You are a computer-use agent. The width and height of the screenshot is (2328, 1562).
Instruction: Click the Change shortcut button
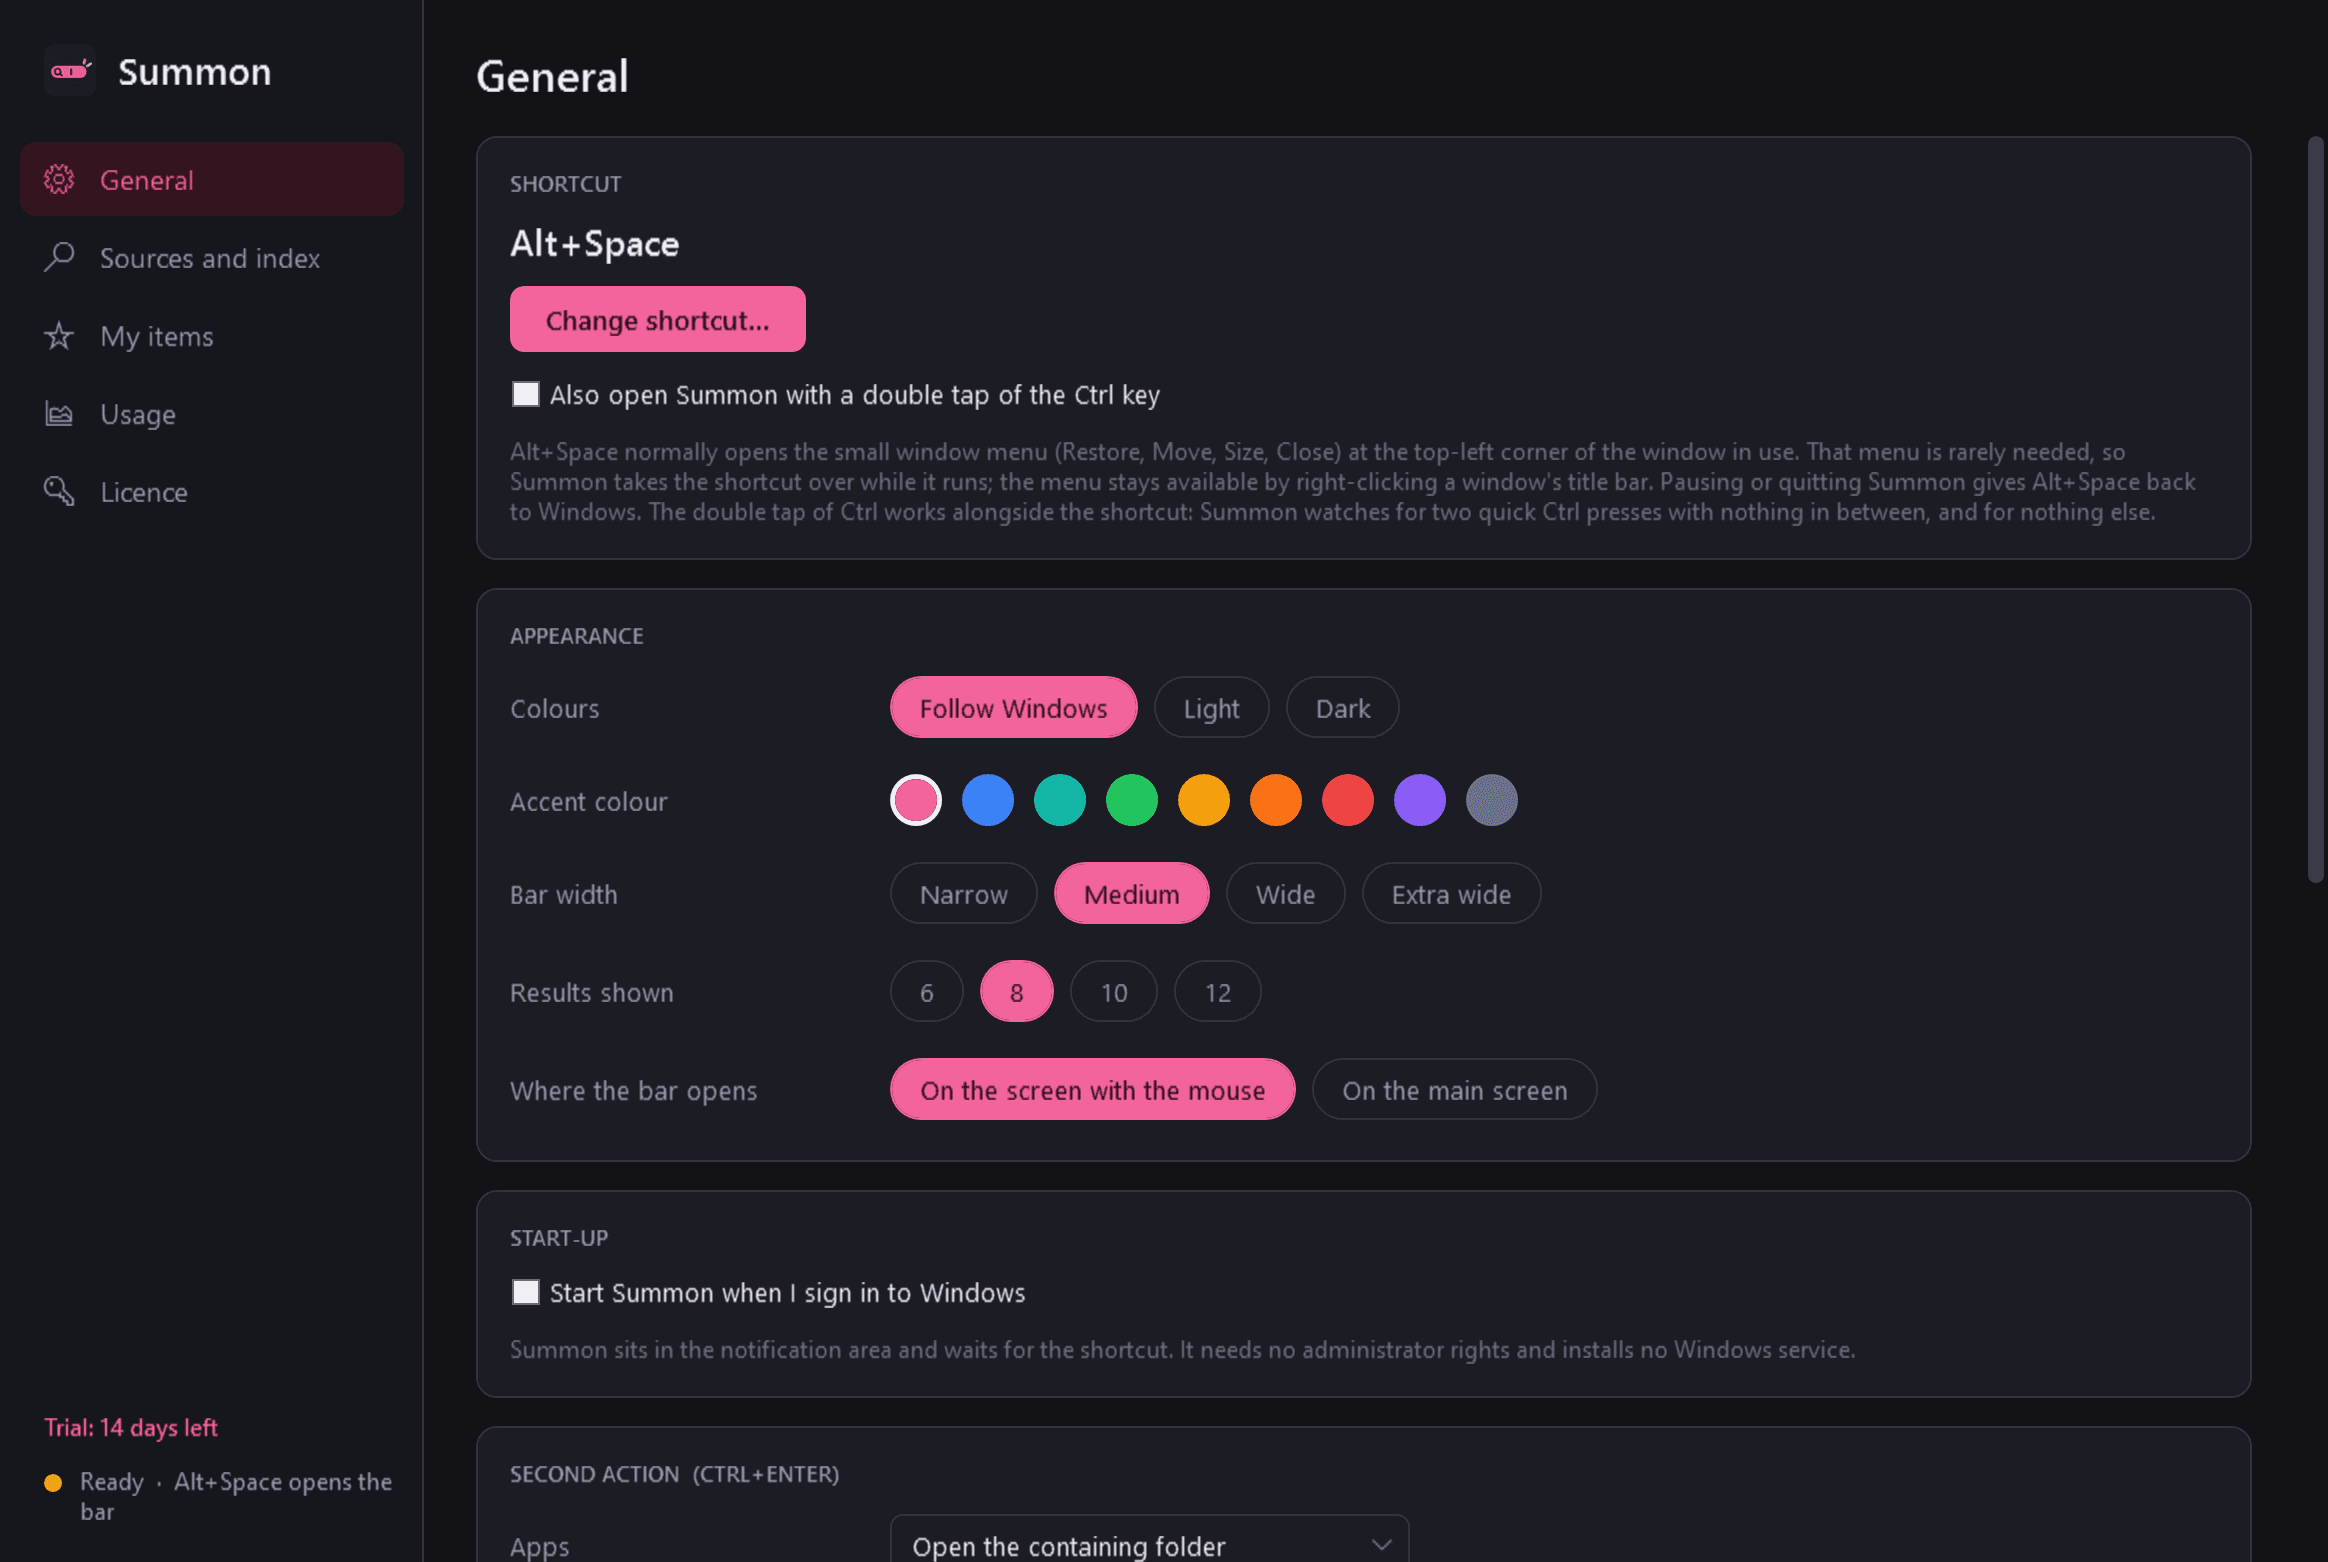(x=657, y=319)
